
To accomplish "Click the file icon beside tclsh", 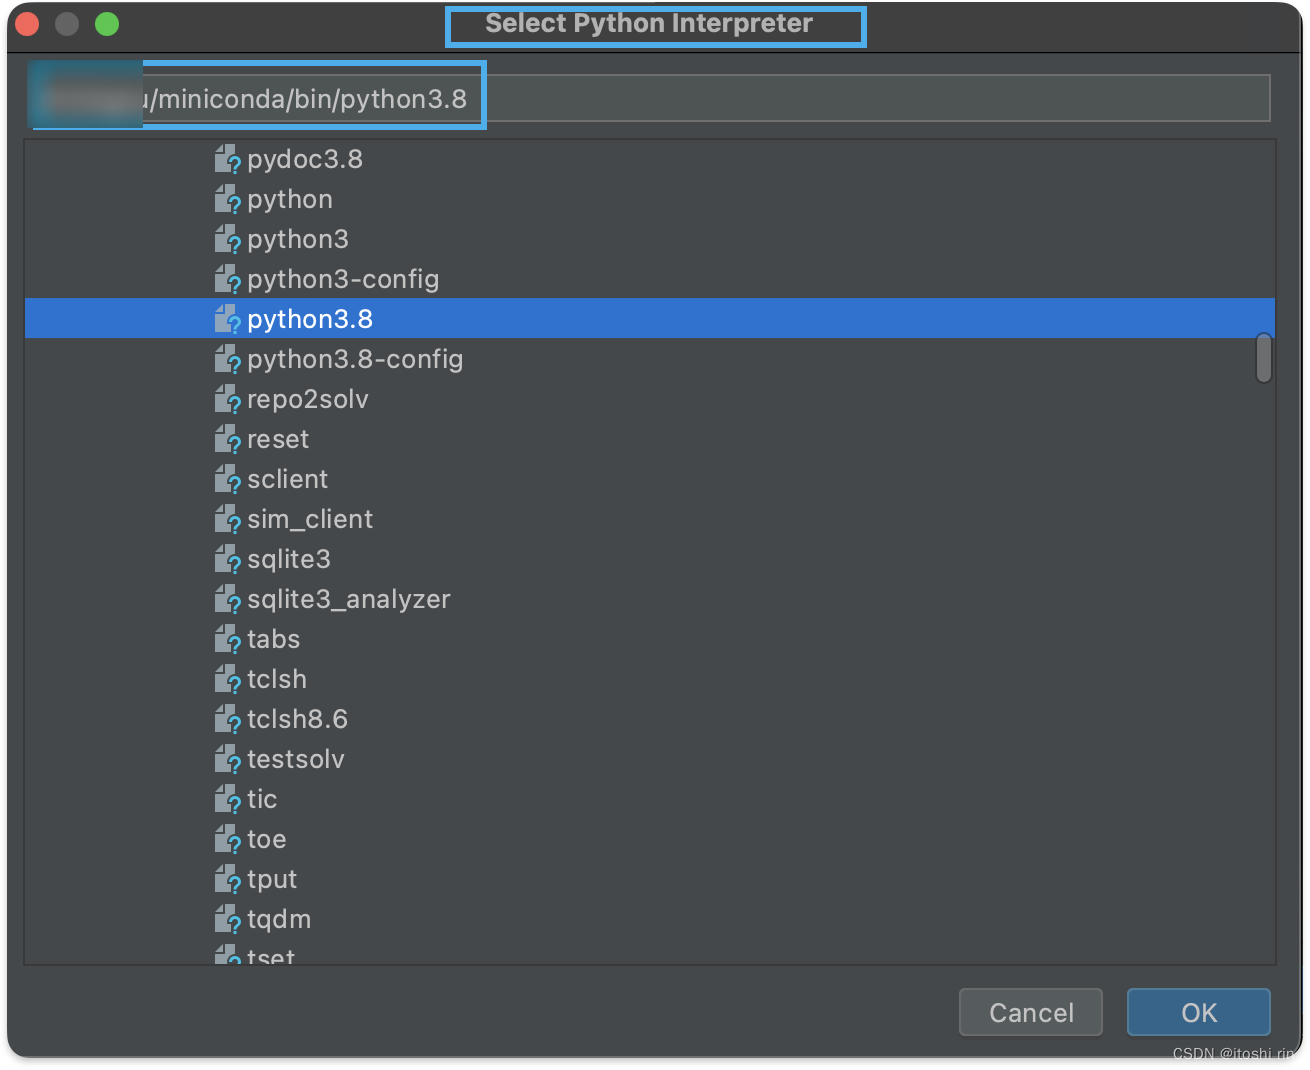I will click(x=228, y=679).
